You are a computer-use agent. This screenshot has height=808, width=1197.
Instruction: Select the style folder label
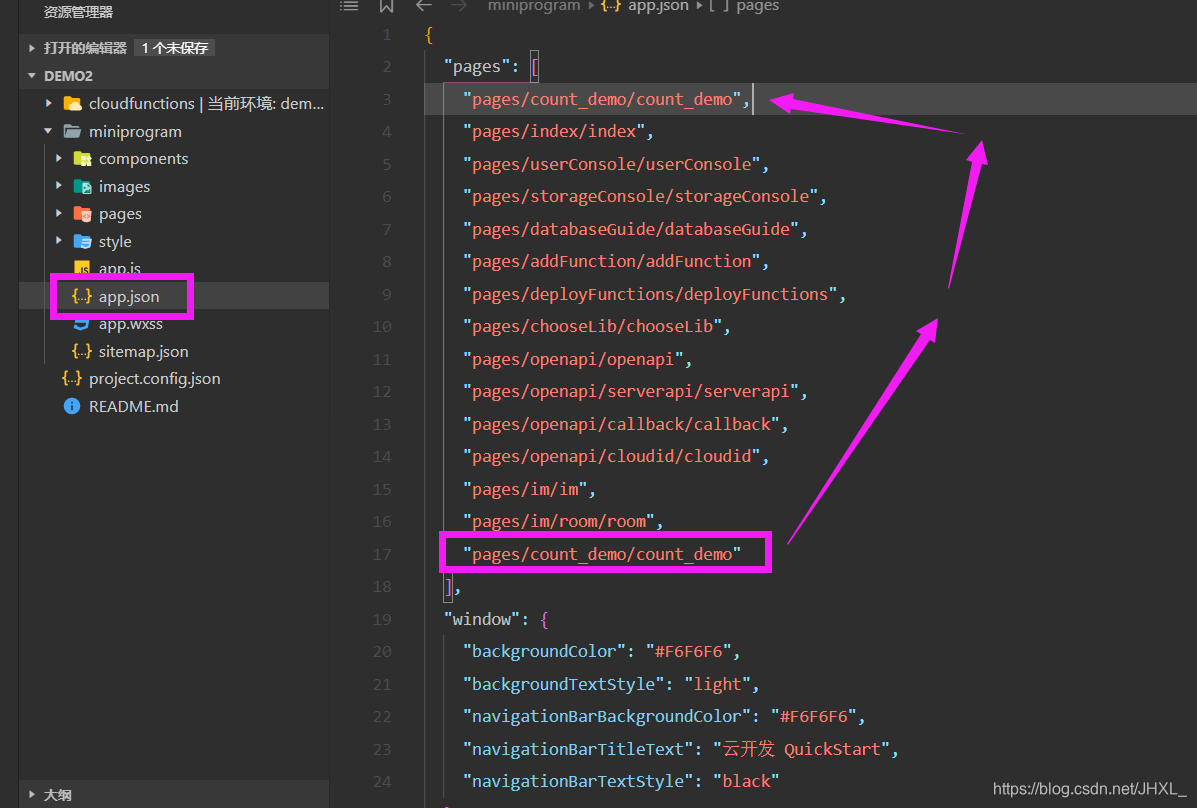tap(115, 241)
